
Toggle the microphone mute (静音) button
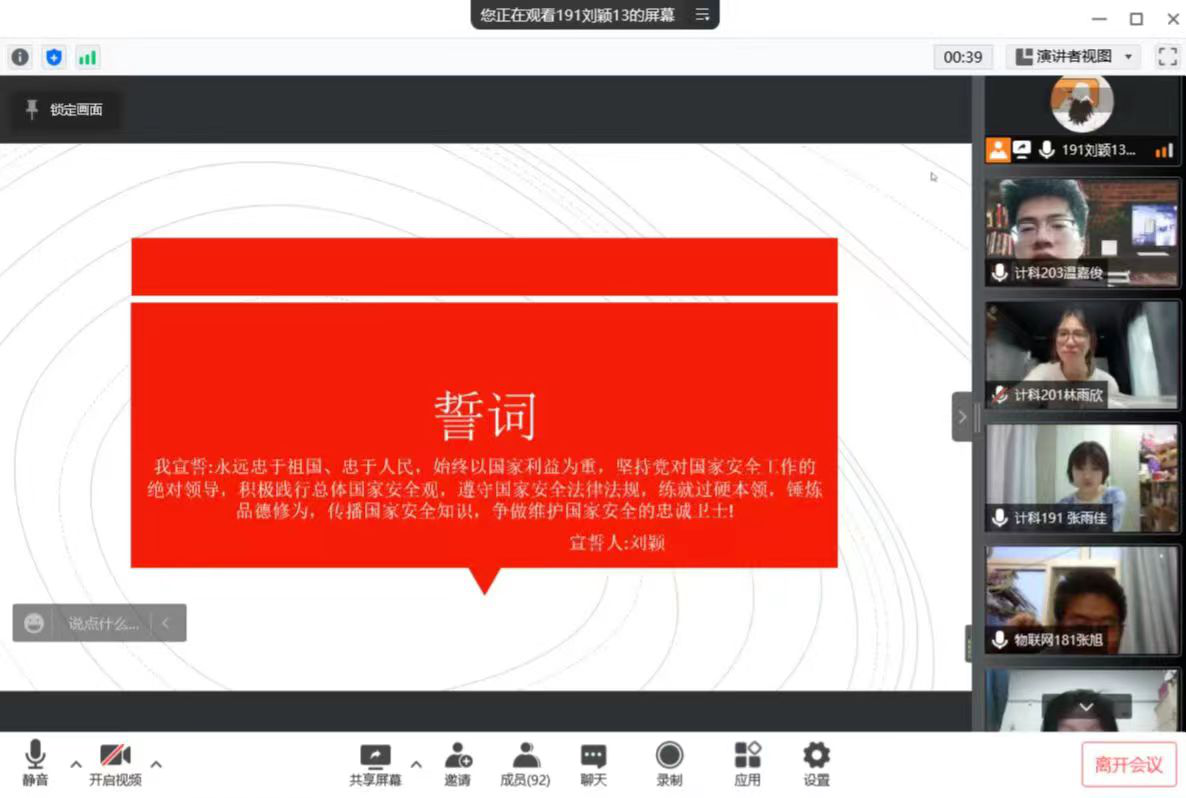[x=35, y=765]
